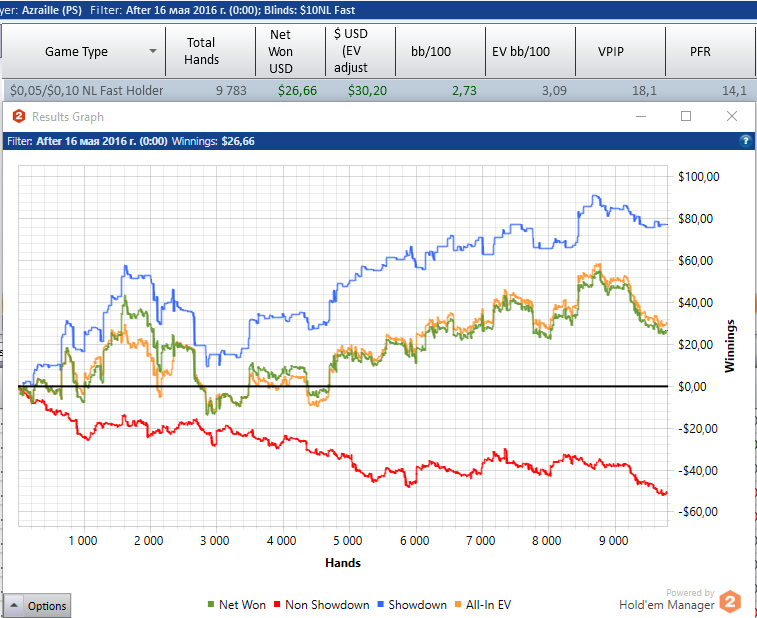Expand the Options arrow at bottom left

click(x=14, y=605)
